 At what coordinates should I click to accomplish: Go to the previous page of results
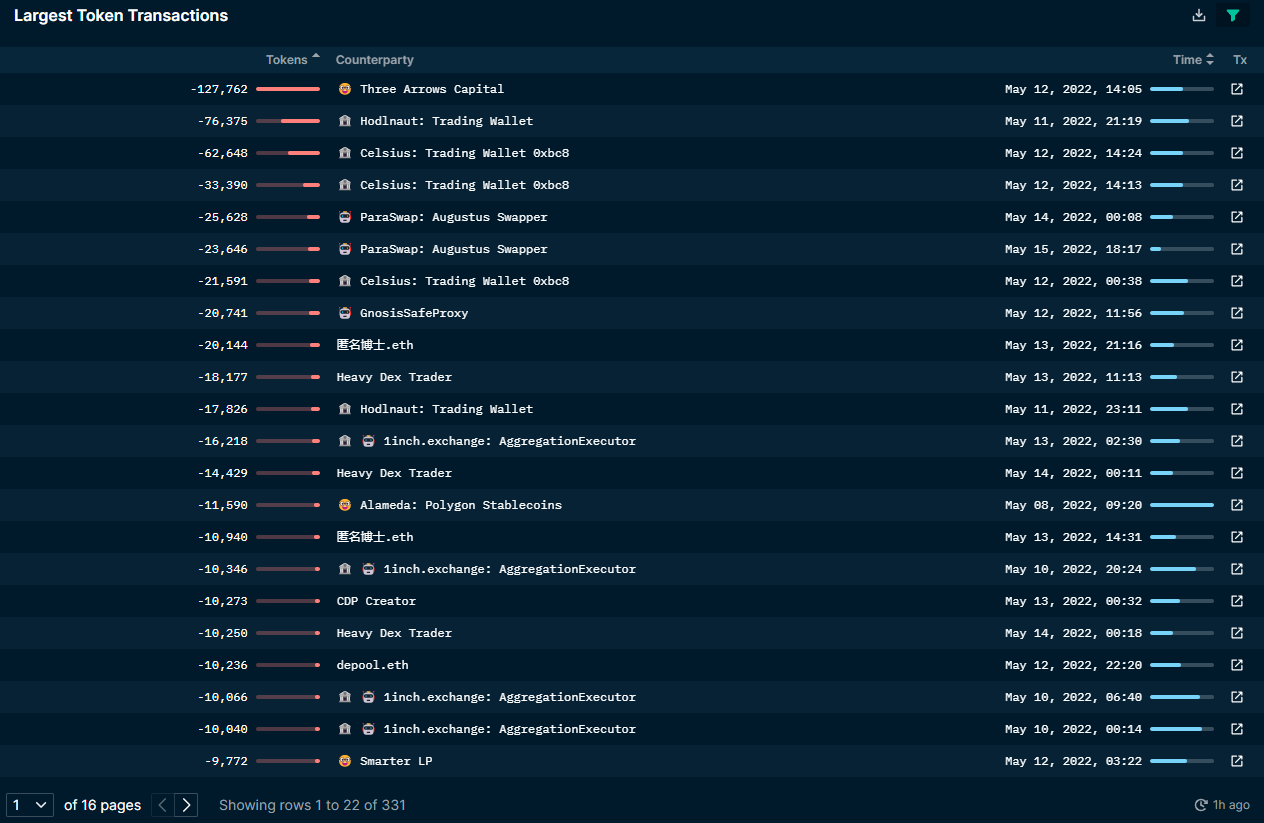pyautogui.click(x=163, y=805)
